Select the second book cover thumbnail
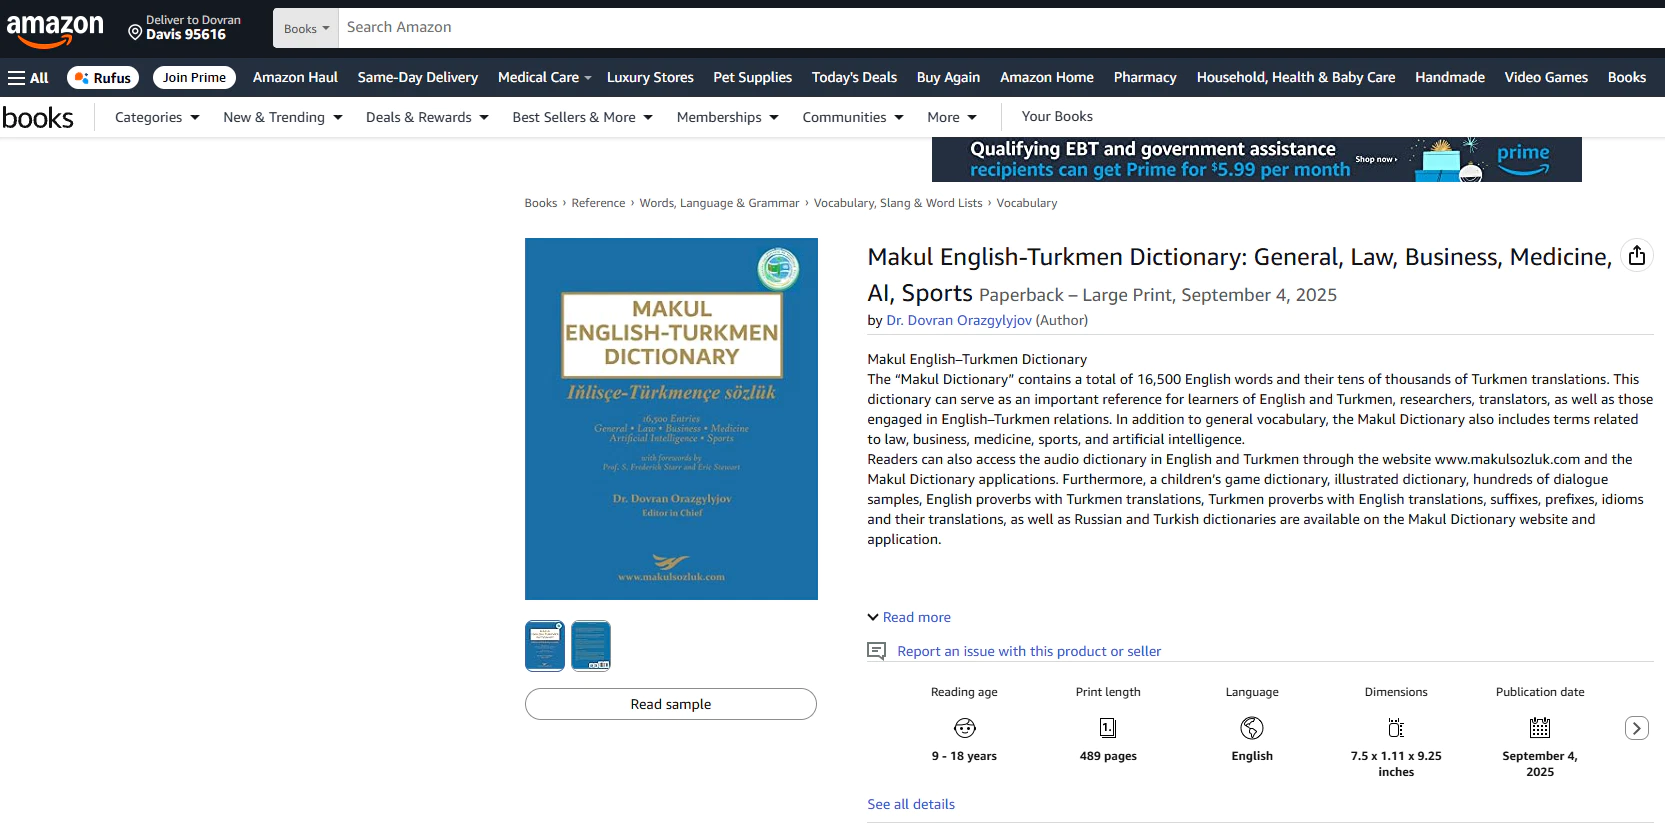The width and height of the screenshot is (1665, 824). click(591, 646)
